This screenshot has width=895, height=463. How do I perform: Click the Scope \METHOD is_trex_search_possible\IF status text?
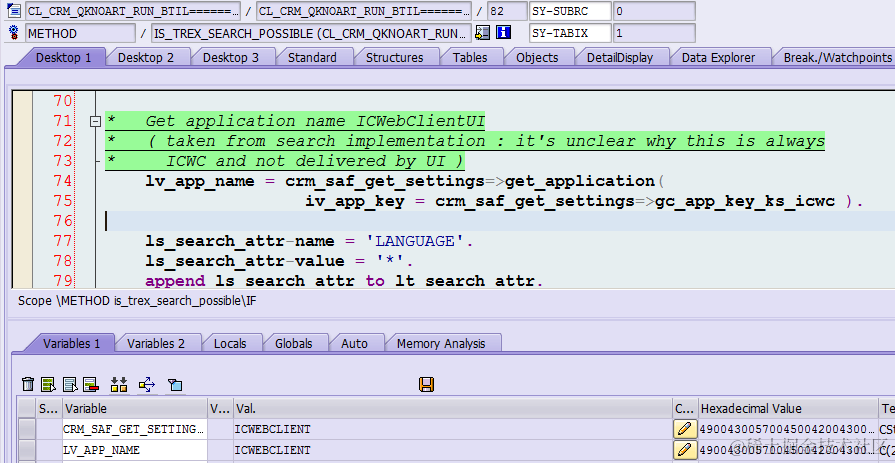137,301
